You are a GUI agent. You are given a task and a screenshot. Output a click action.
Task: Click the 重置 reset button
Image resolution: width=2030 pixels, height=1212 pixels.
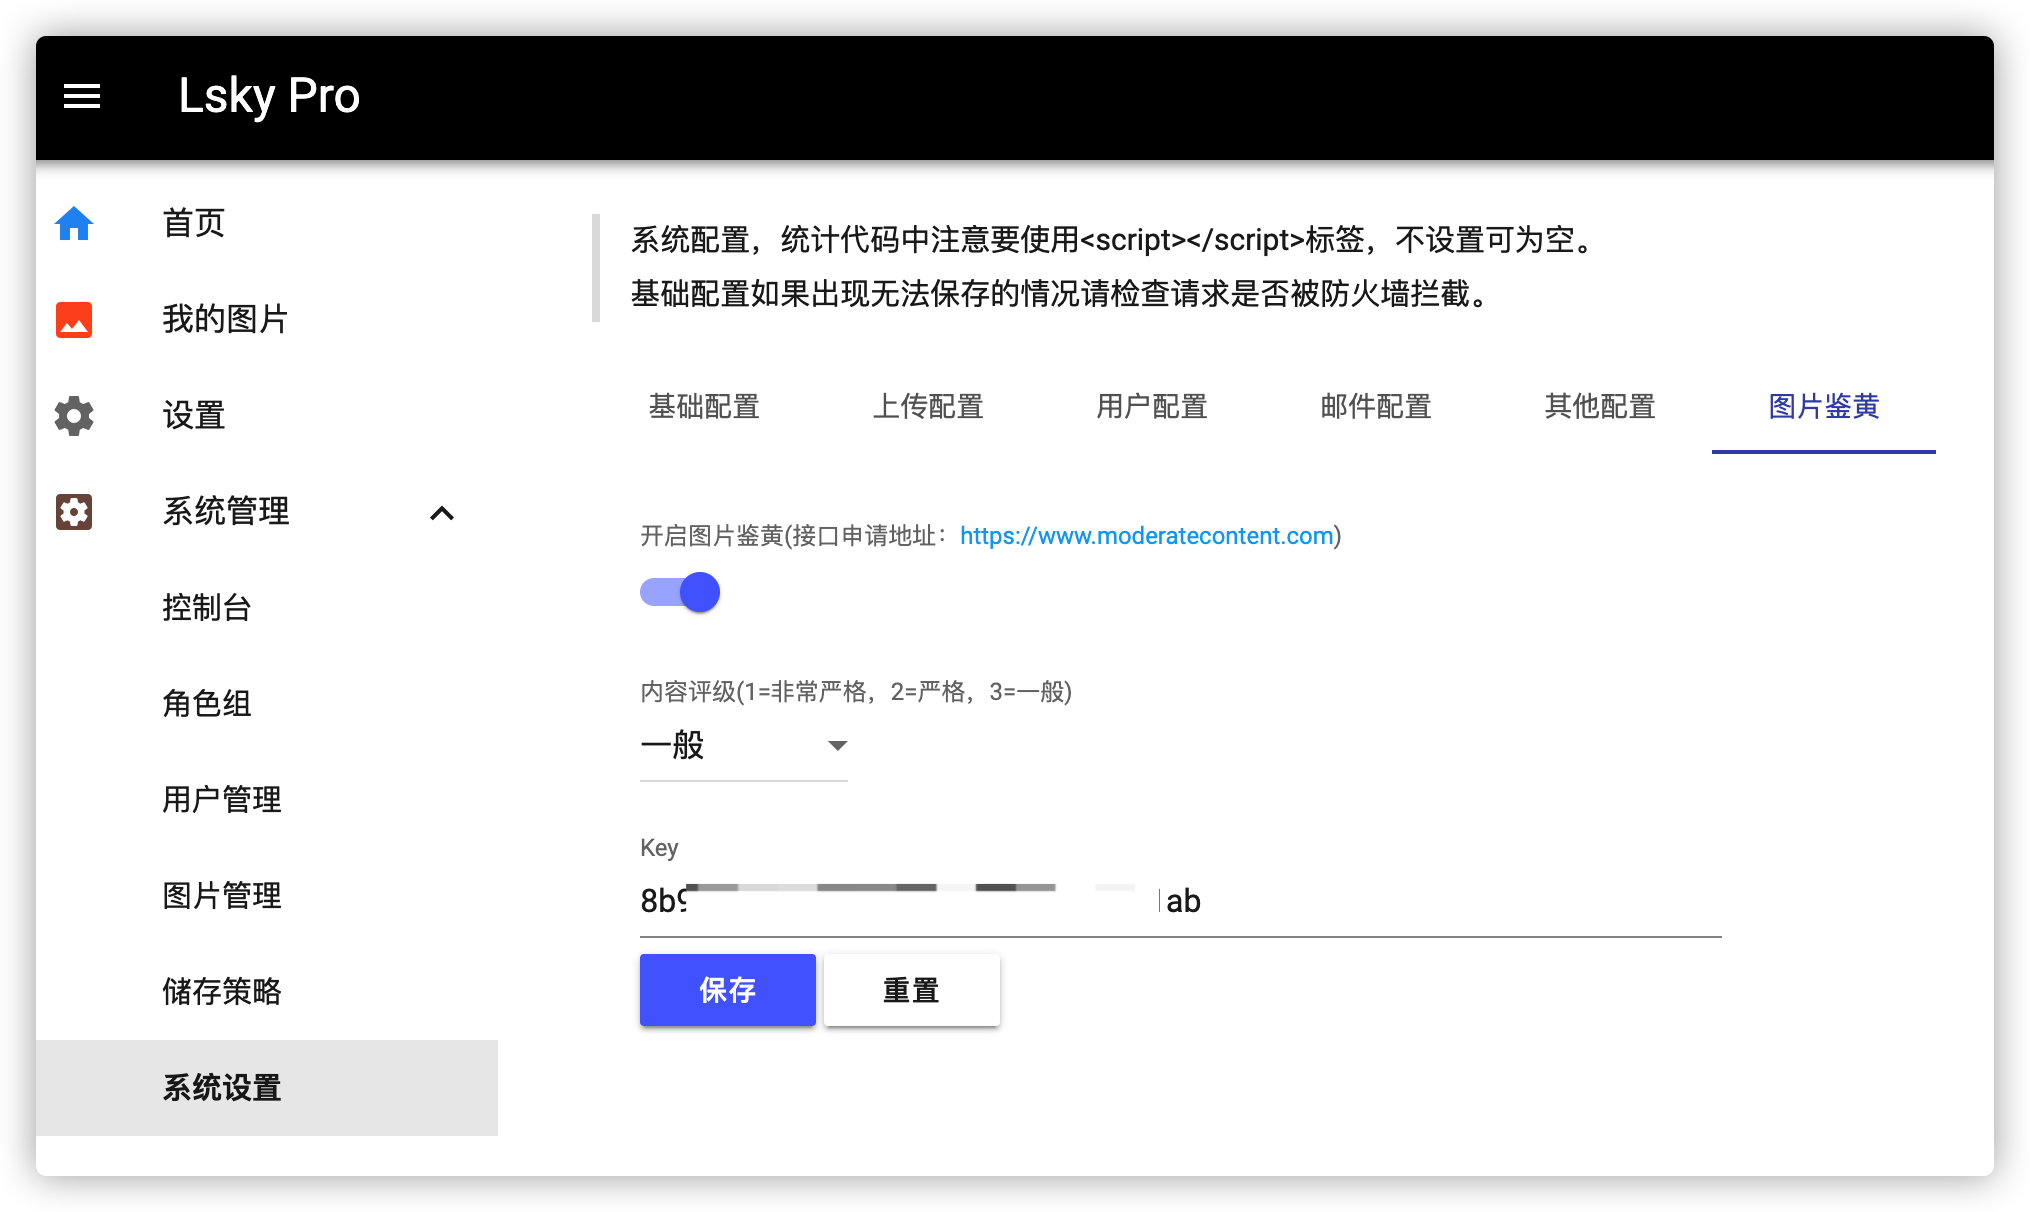pyautogui.click(x=910, y=989)
